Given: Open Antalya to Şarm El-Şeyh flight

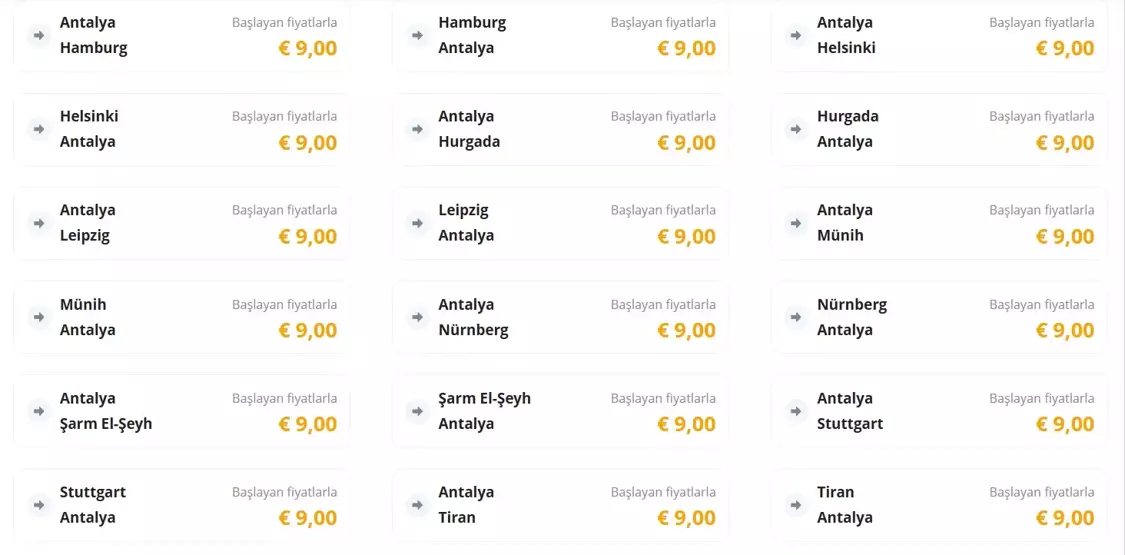Looking at the screenshot, I should click(181, 411).
